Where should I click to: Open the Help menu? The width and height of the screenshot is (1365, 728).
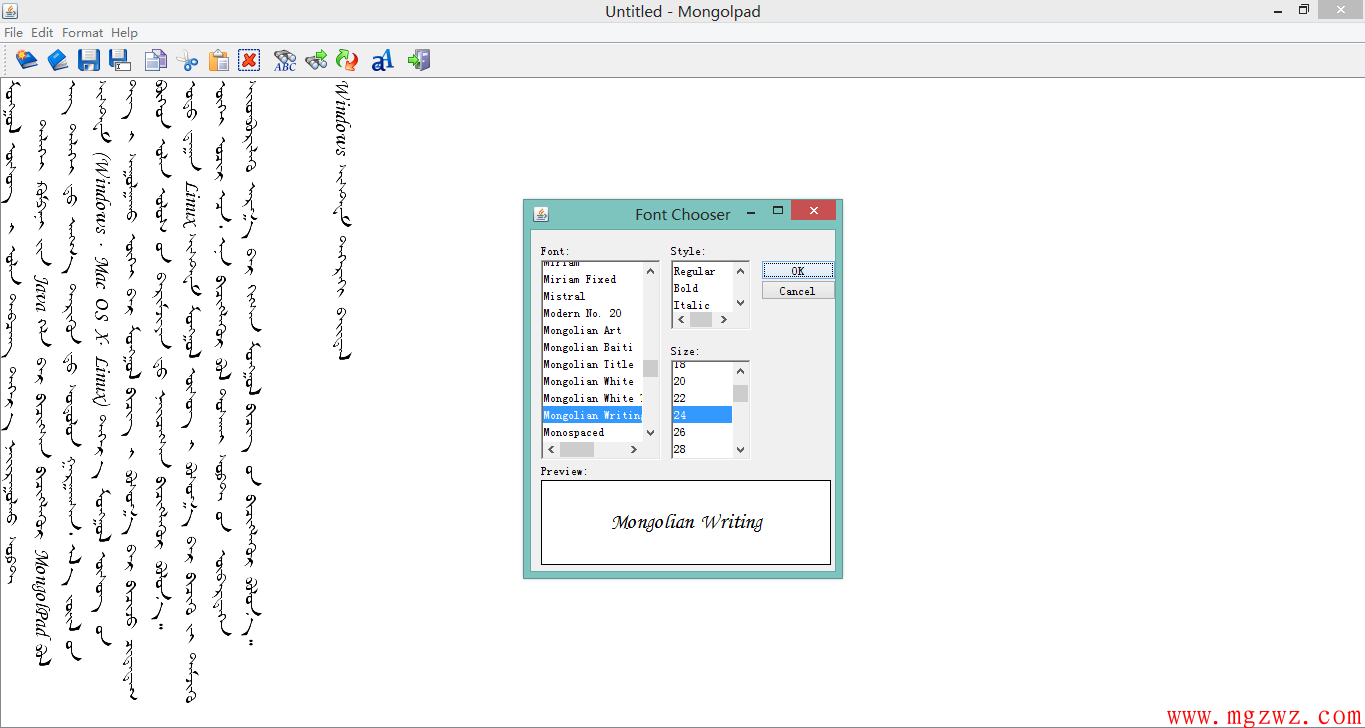coord(124,33)
